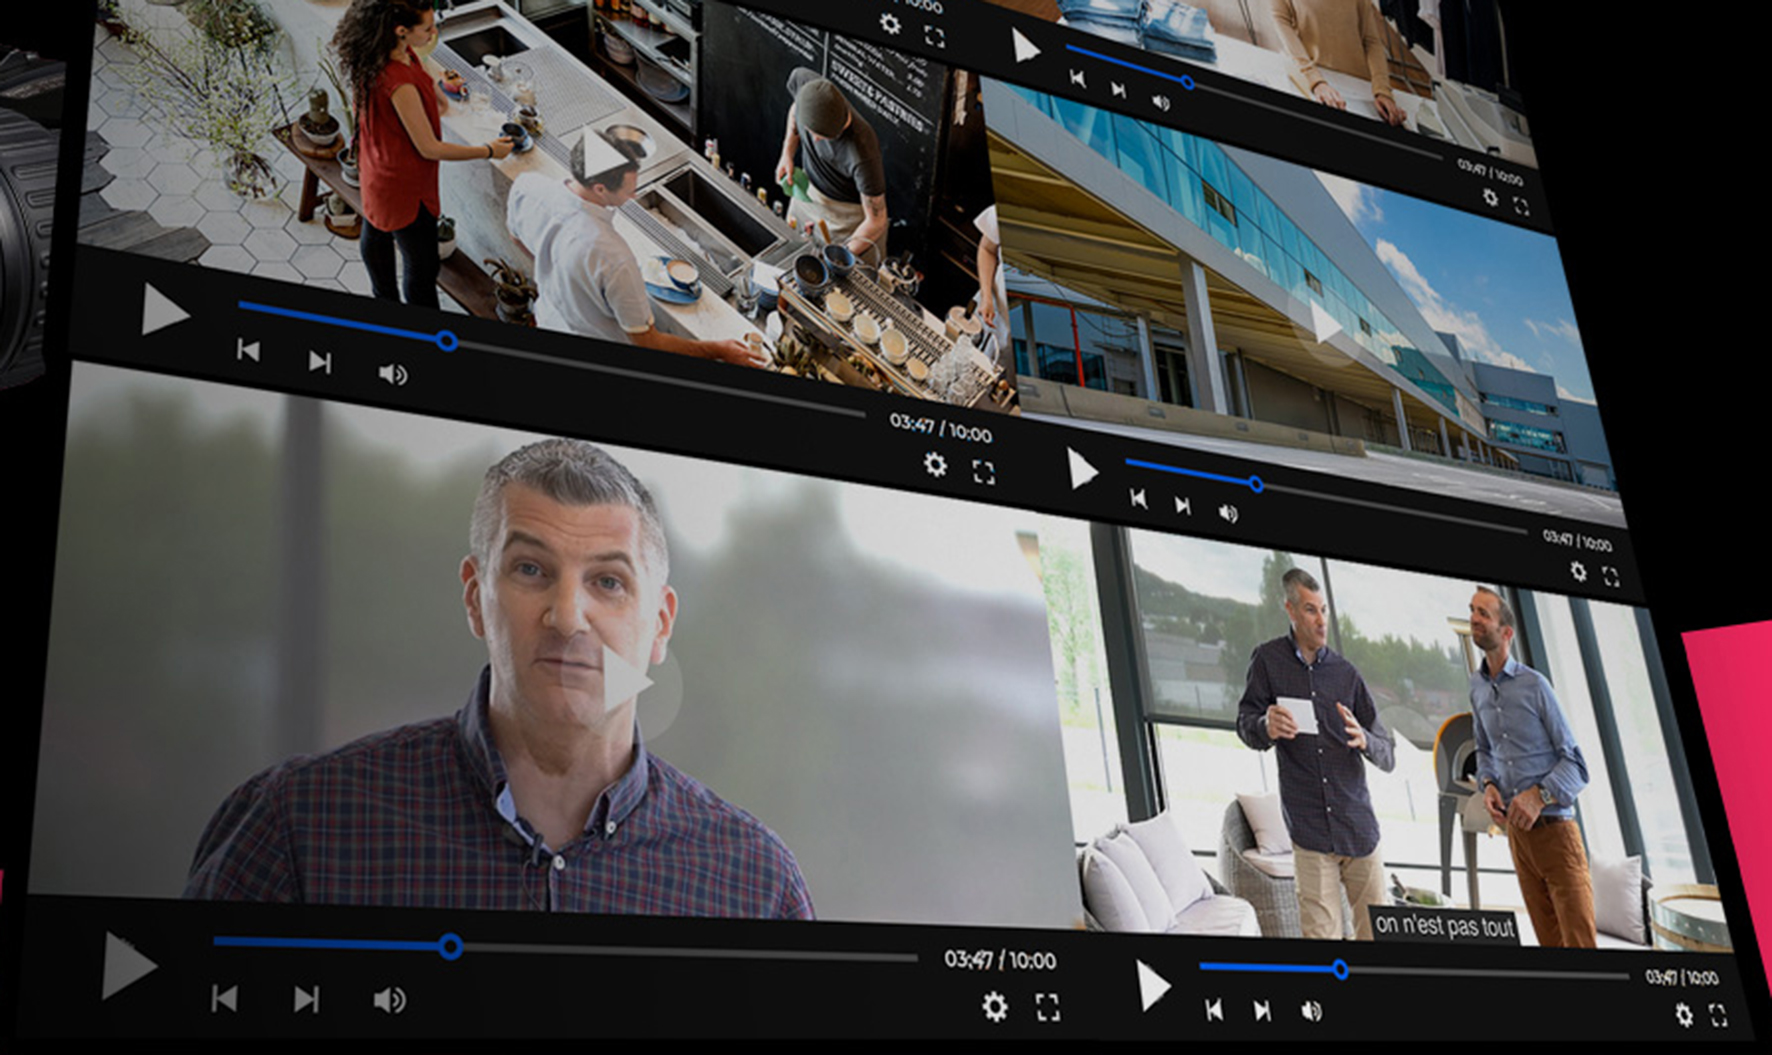Skip to next in two-men terrace video
The image size is (1772, 1055).
click(x=1262, y=1011)
